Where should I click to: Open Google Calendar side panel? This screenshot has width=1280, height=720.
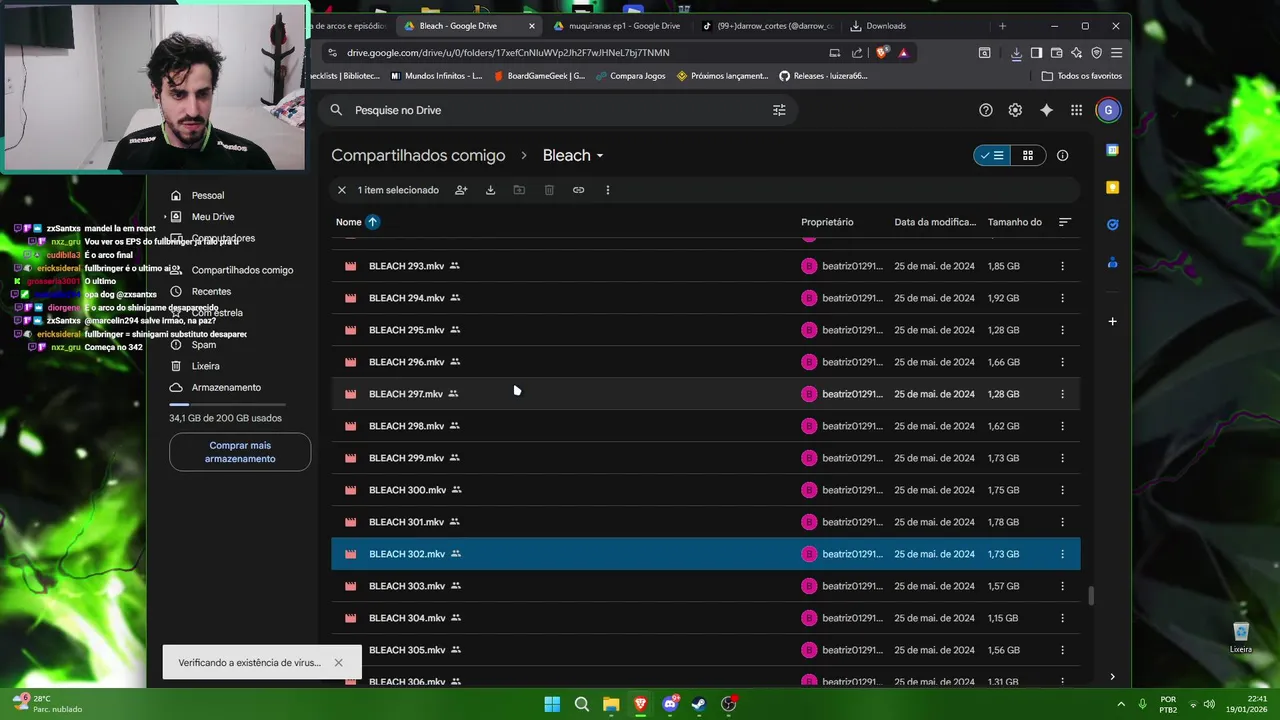coord(1112,150)
